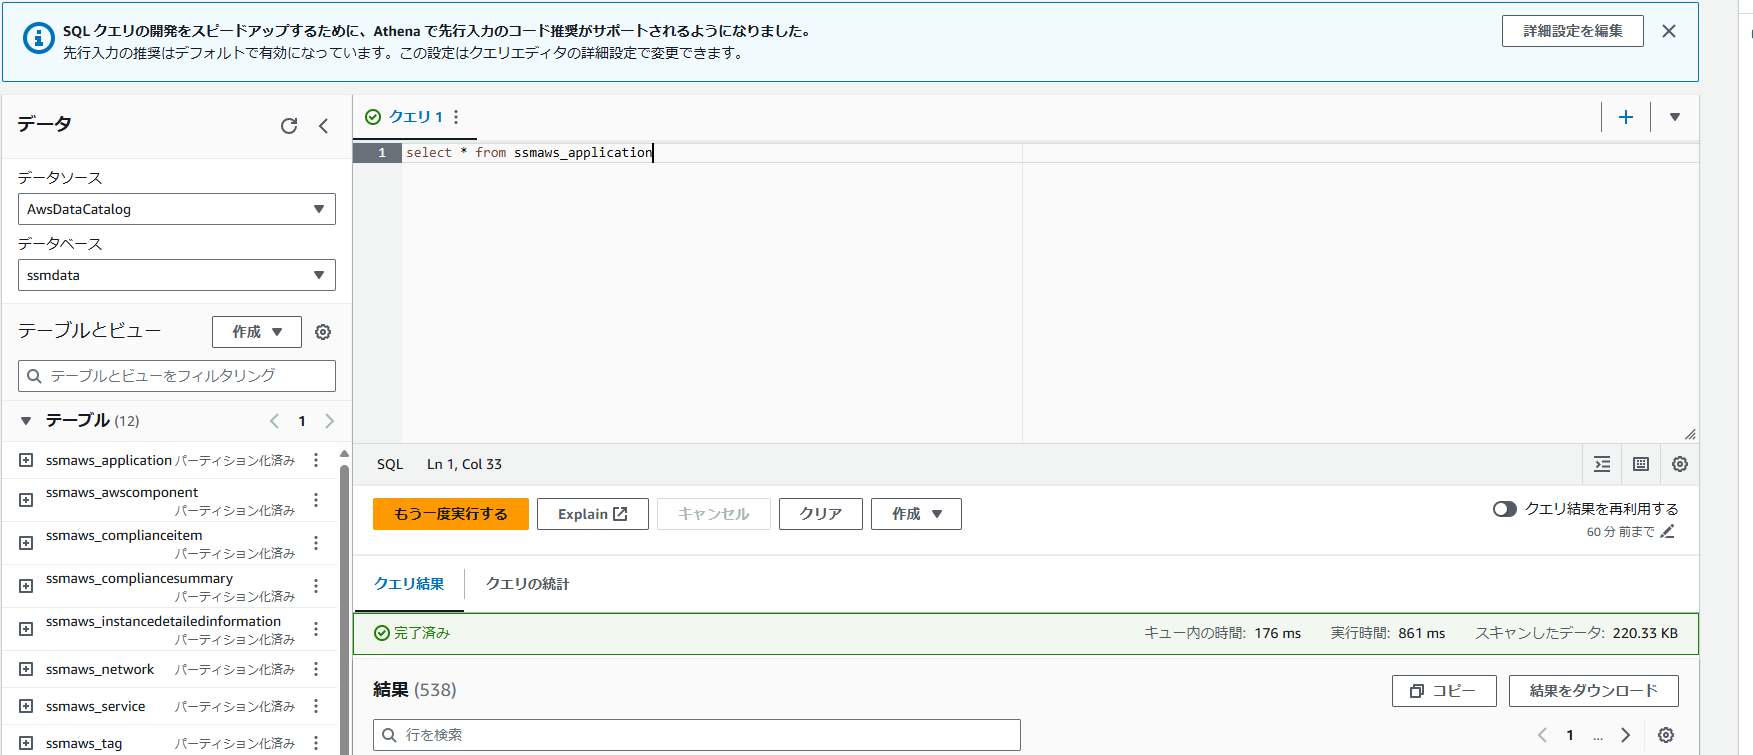Screen dimensions: 1753x755
Task: Select the ssmaws_service table name
Action: (x=96, y=706)
